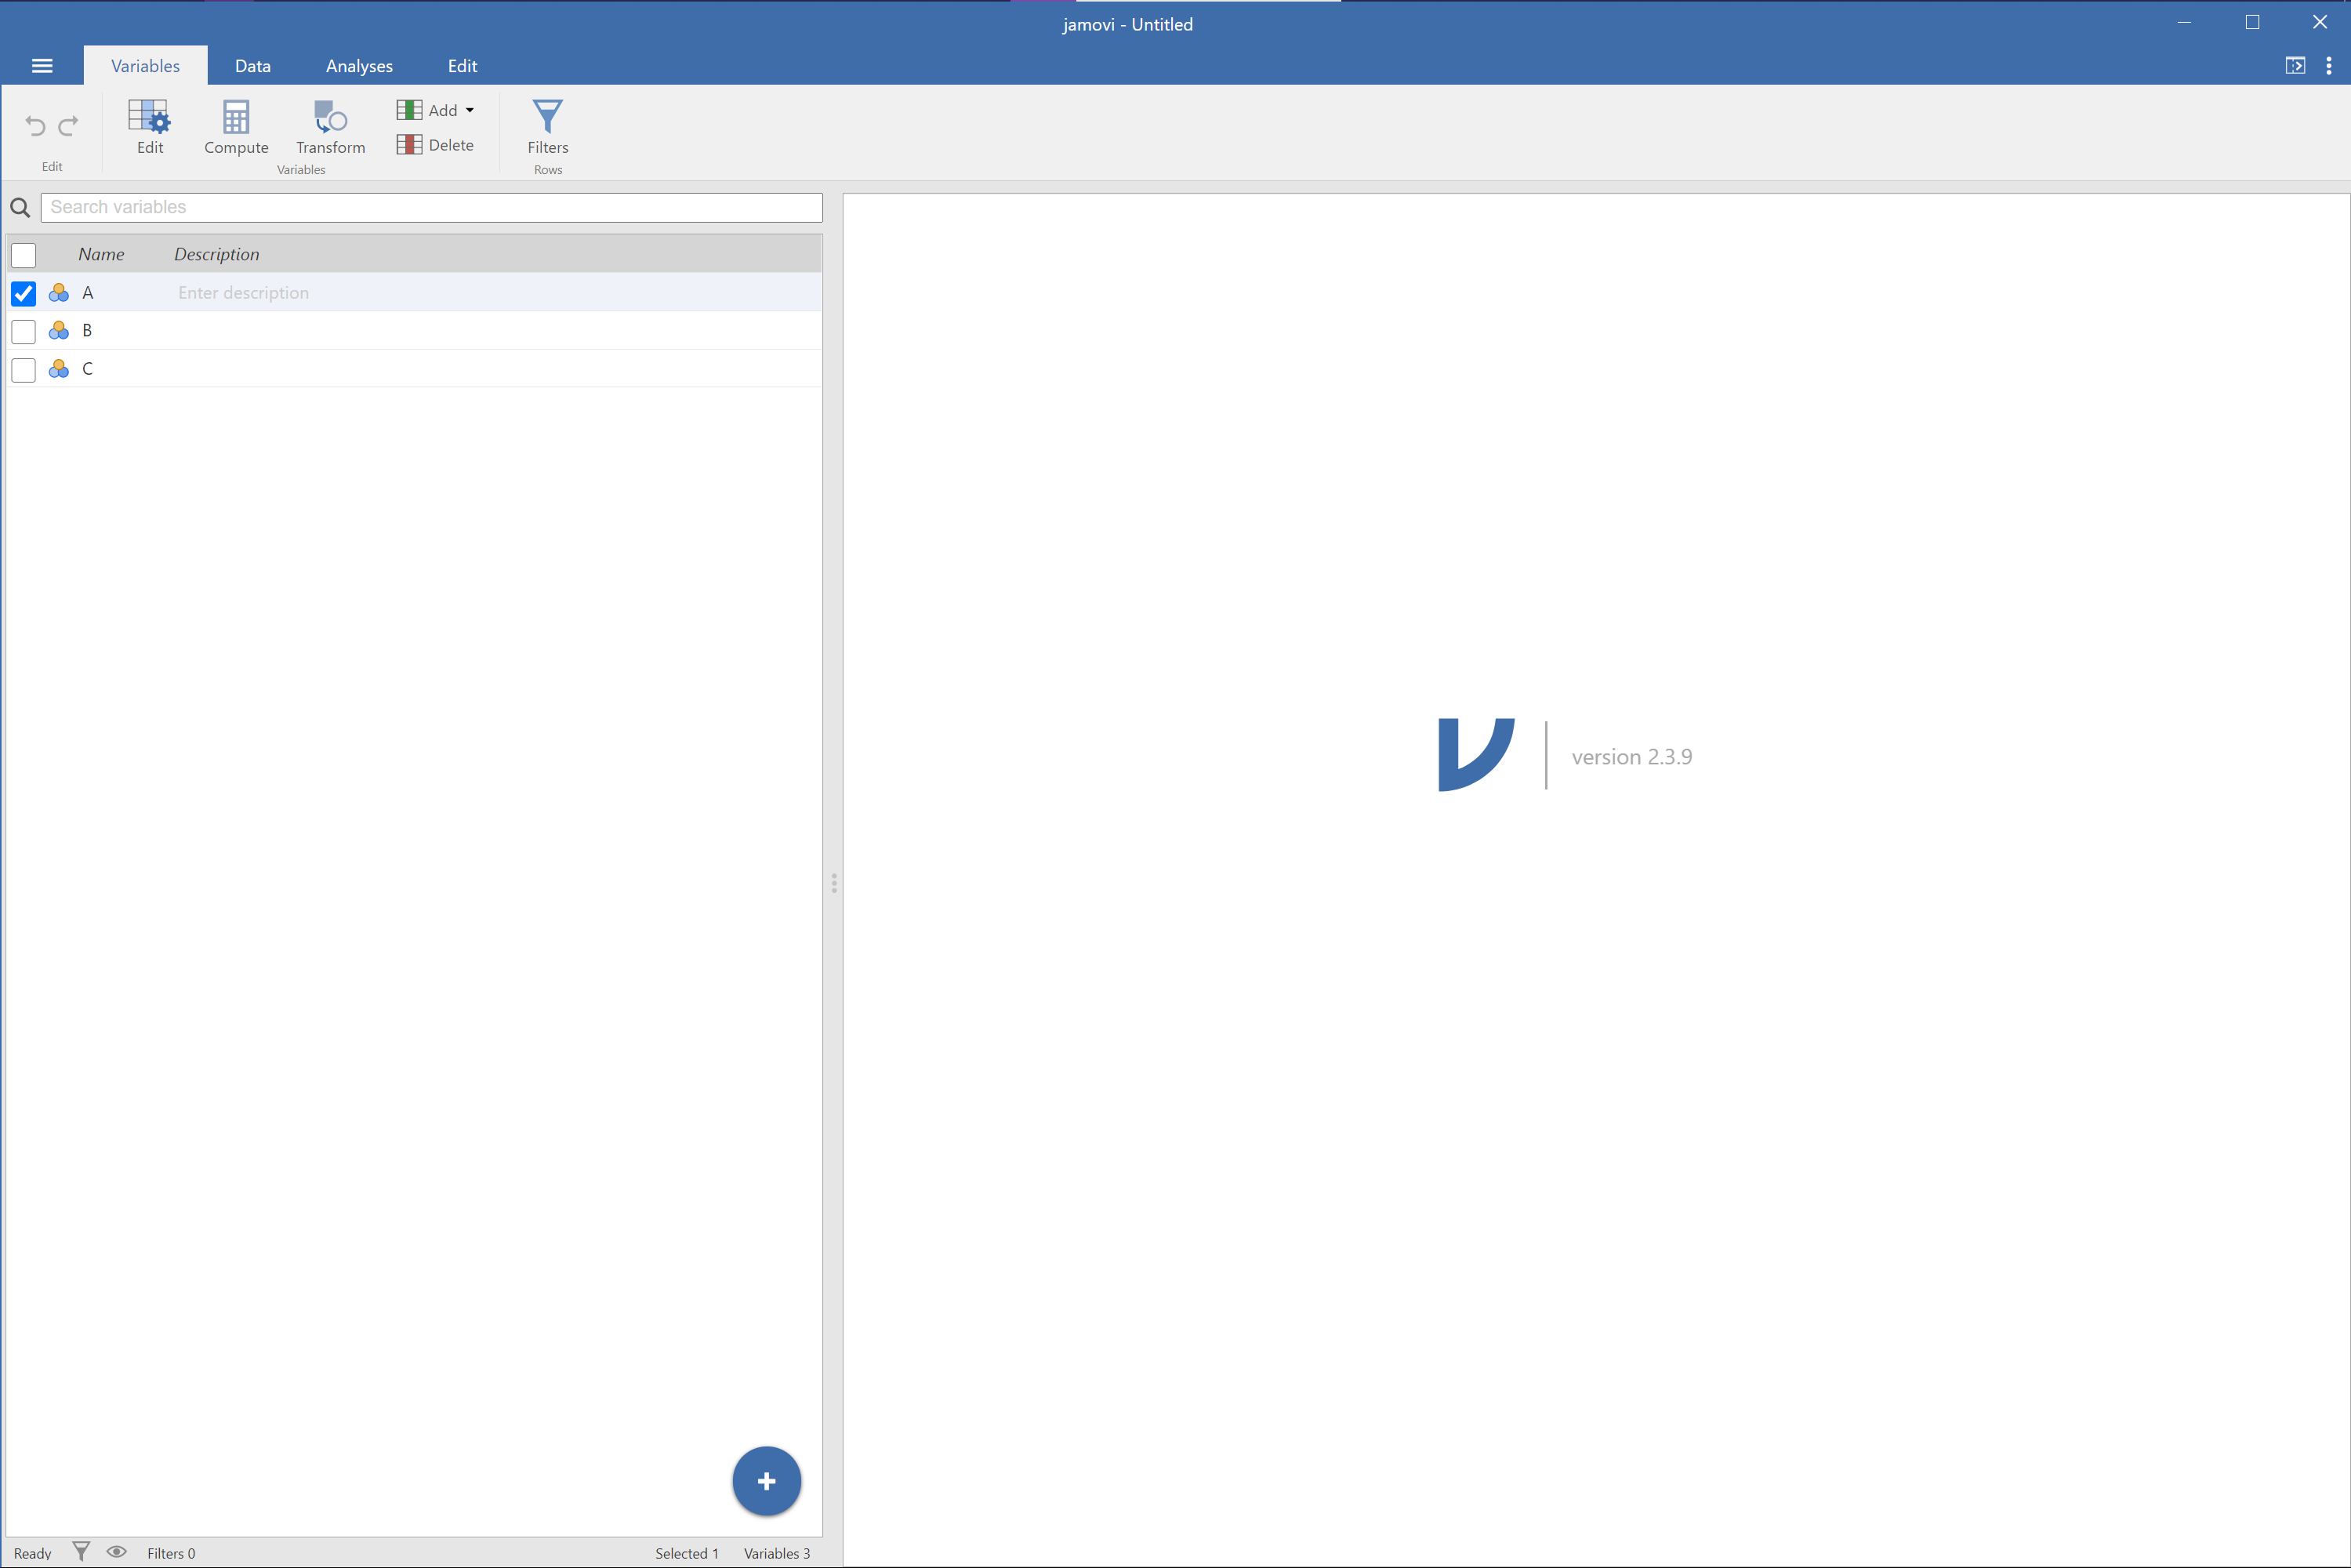Click the nominal type icon for variable C

pos(59,369)
